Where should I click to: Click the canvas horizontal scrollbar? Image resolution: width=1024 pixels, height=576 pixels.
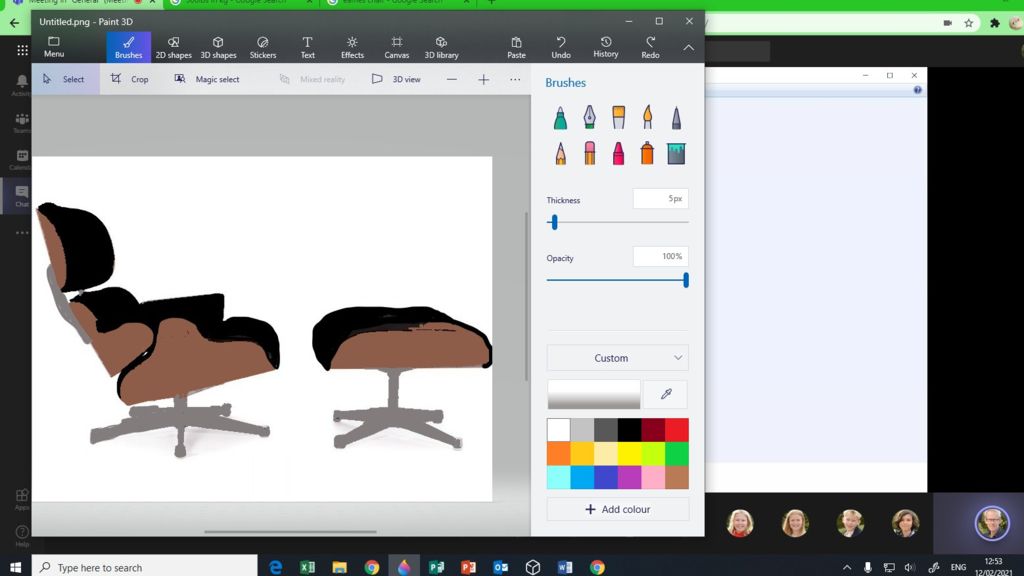click(290, 532)
